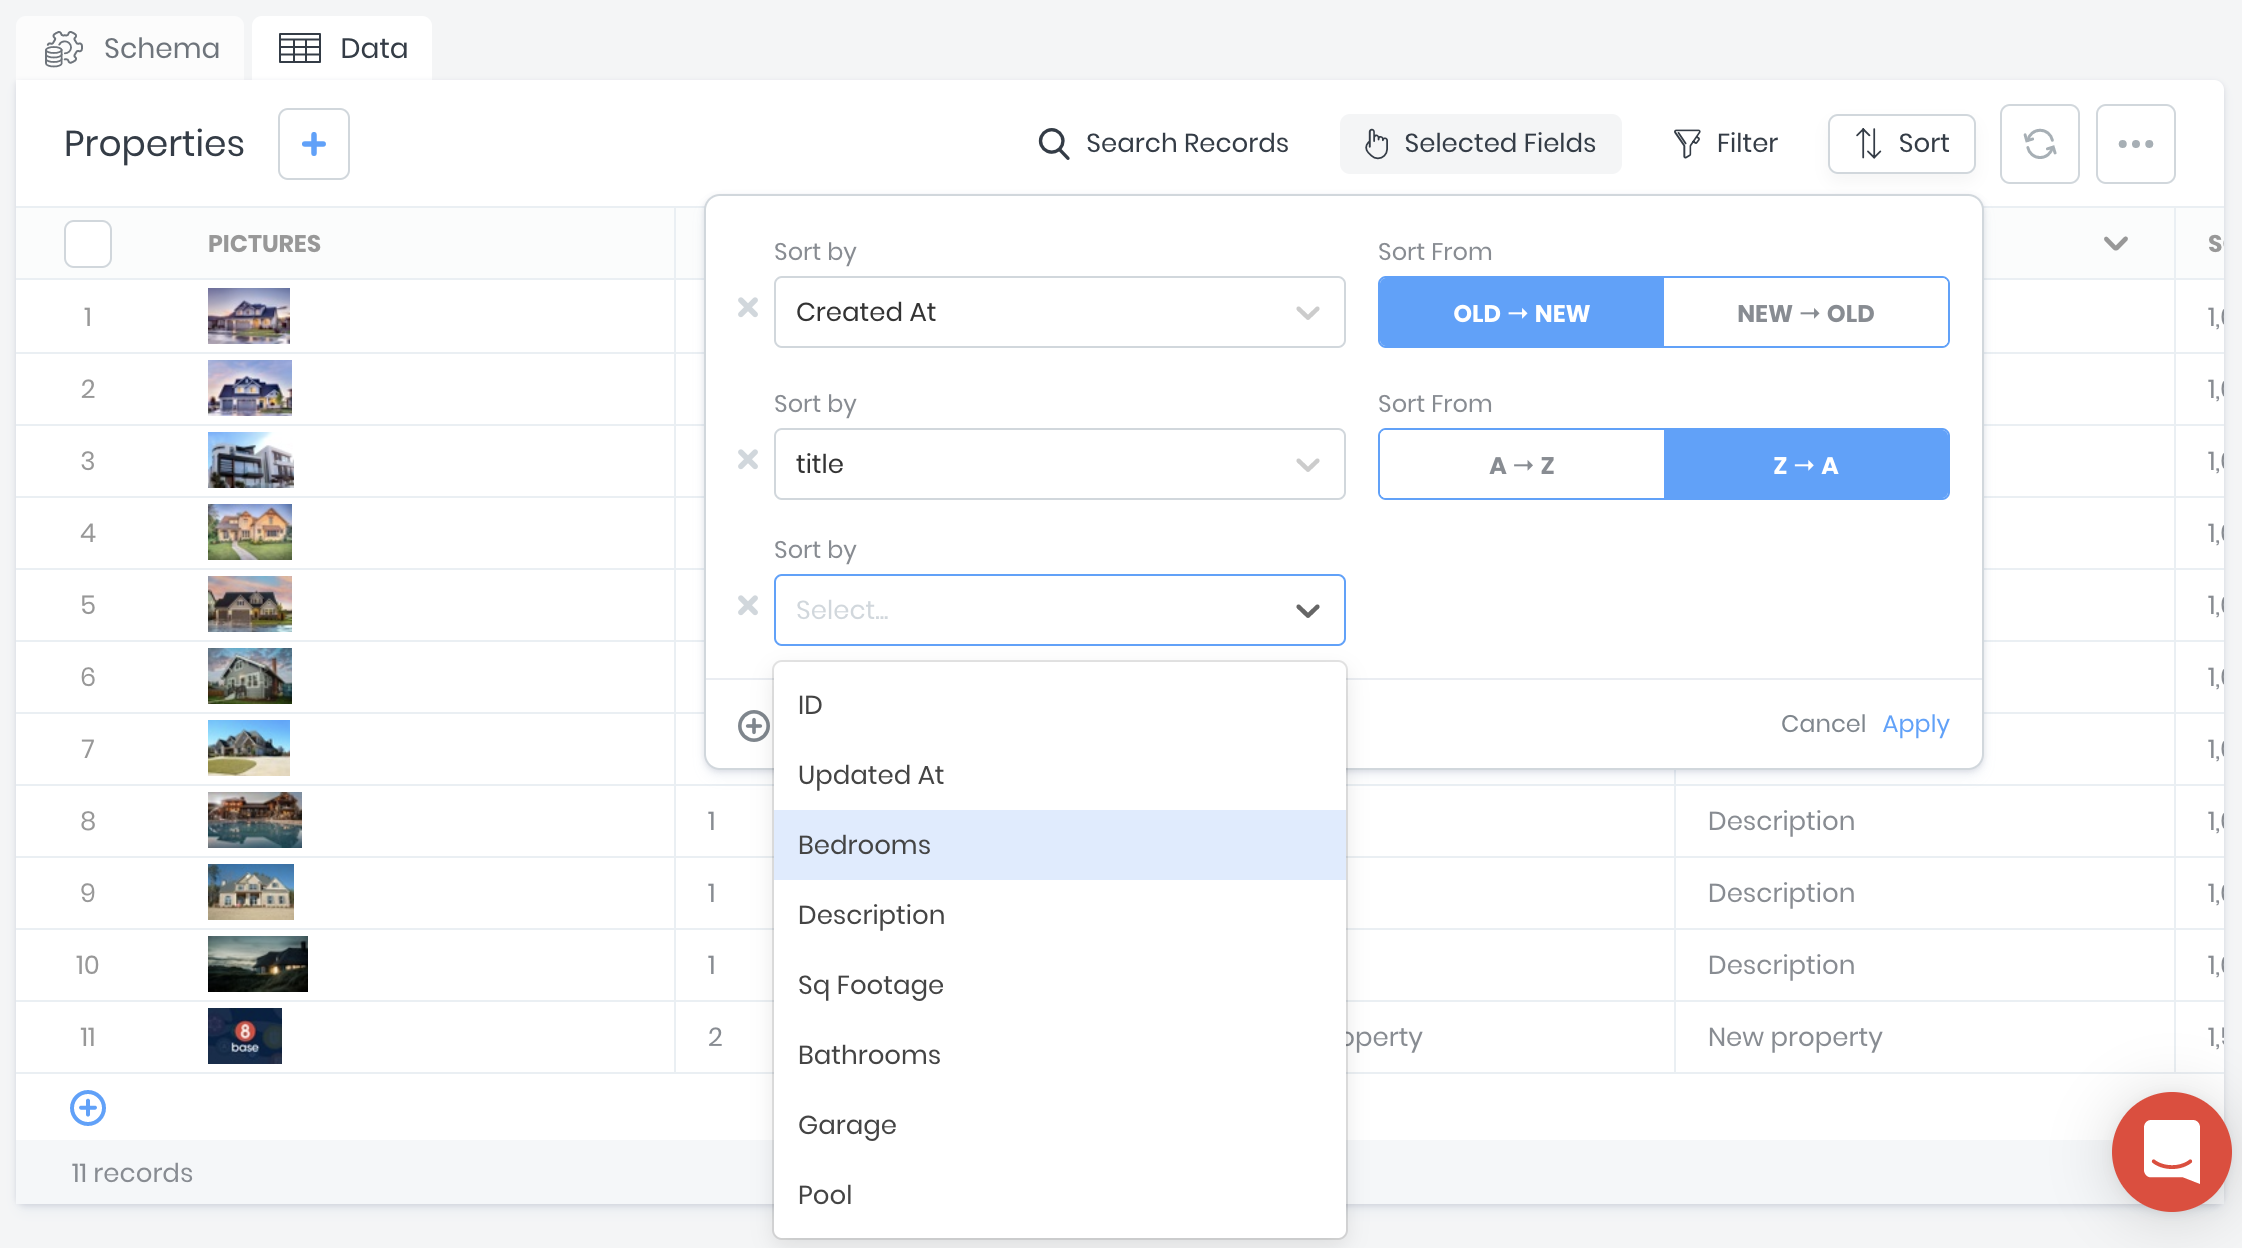This screenshot has height=1248, width=2242.
Task: Set title sort to A → Z
Action: (1521, 465)
